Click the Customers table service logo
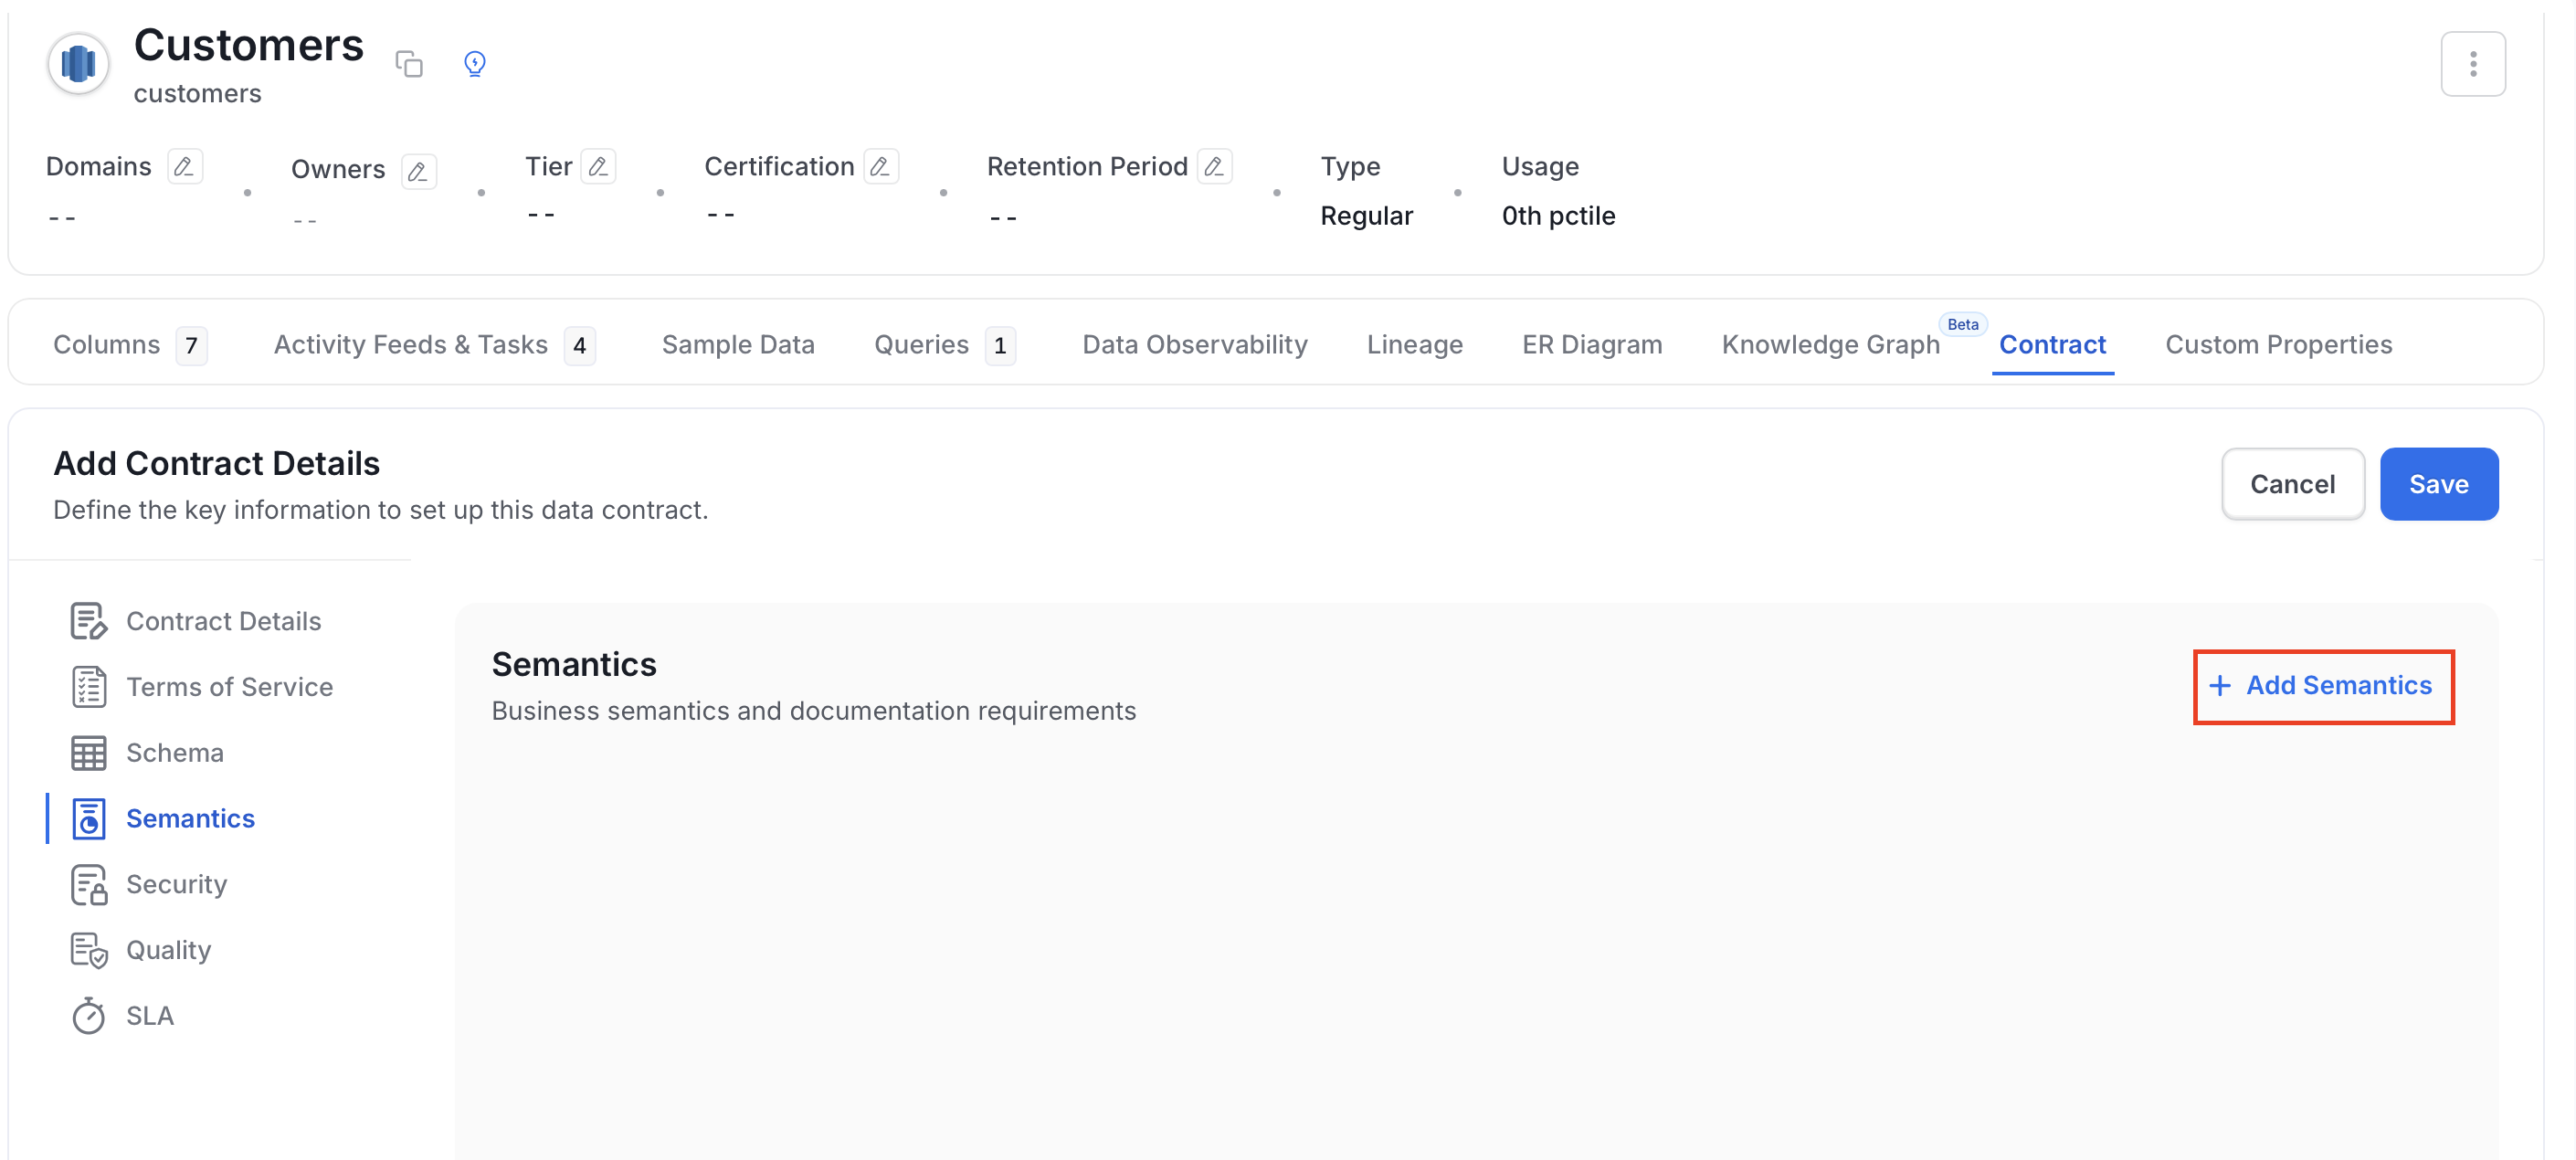This screenshot has height=1160, width=2576. [x=78, y=64]
